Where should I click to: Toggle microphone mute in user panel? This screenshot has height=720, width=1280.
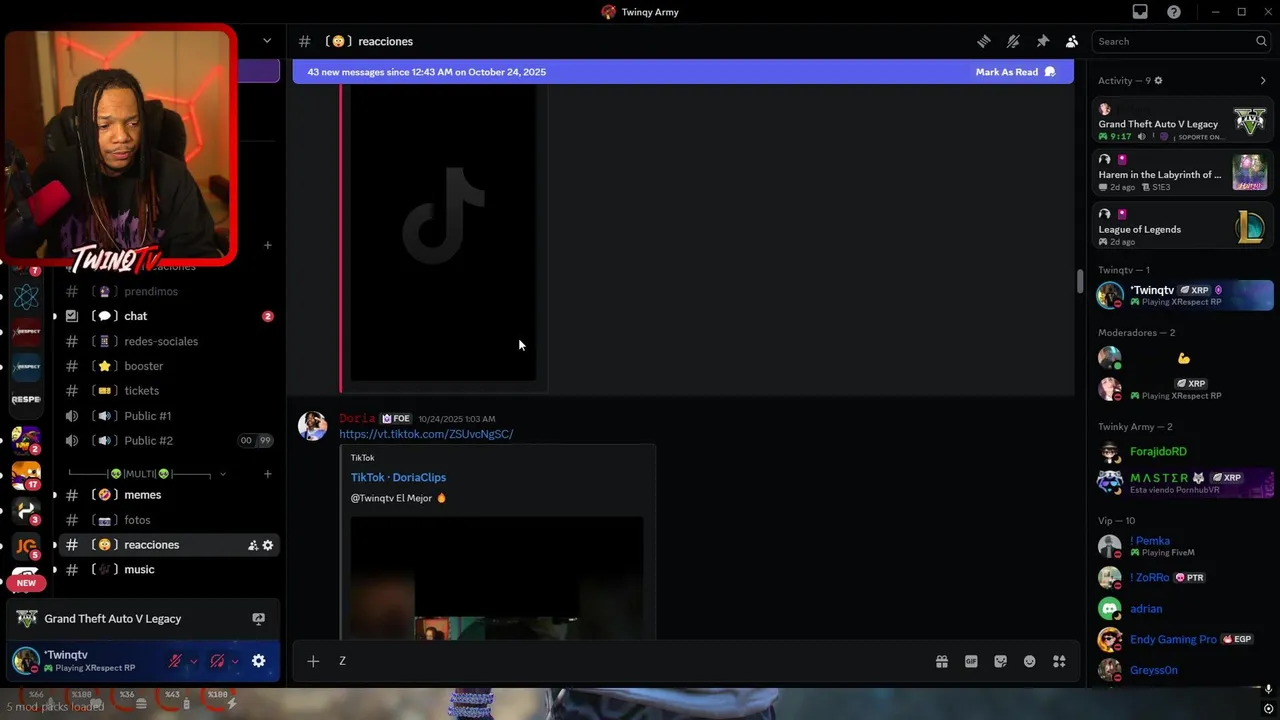[175, 661]
